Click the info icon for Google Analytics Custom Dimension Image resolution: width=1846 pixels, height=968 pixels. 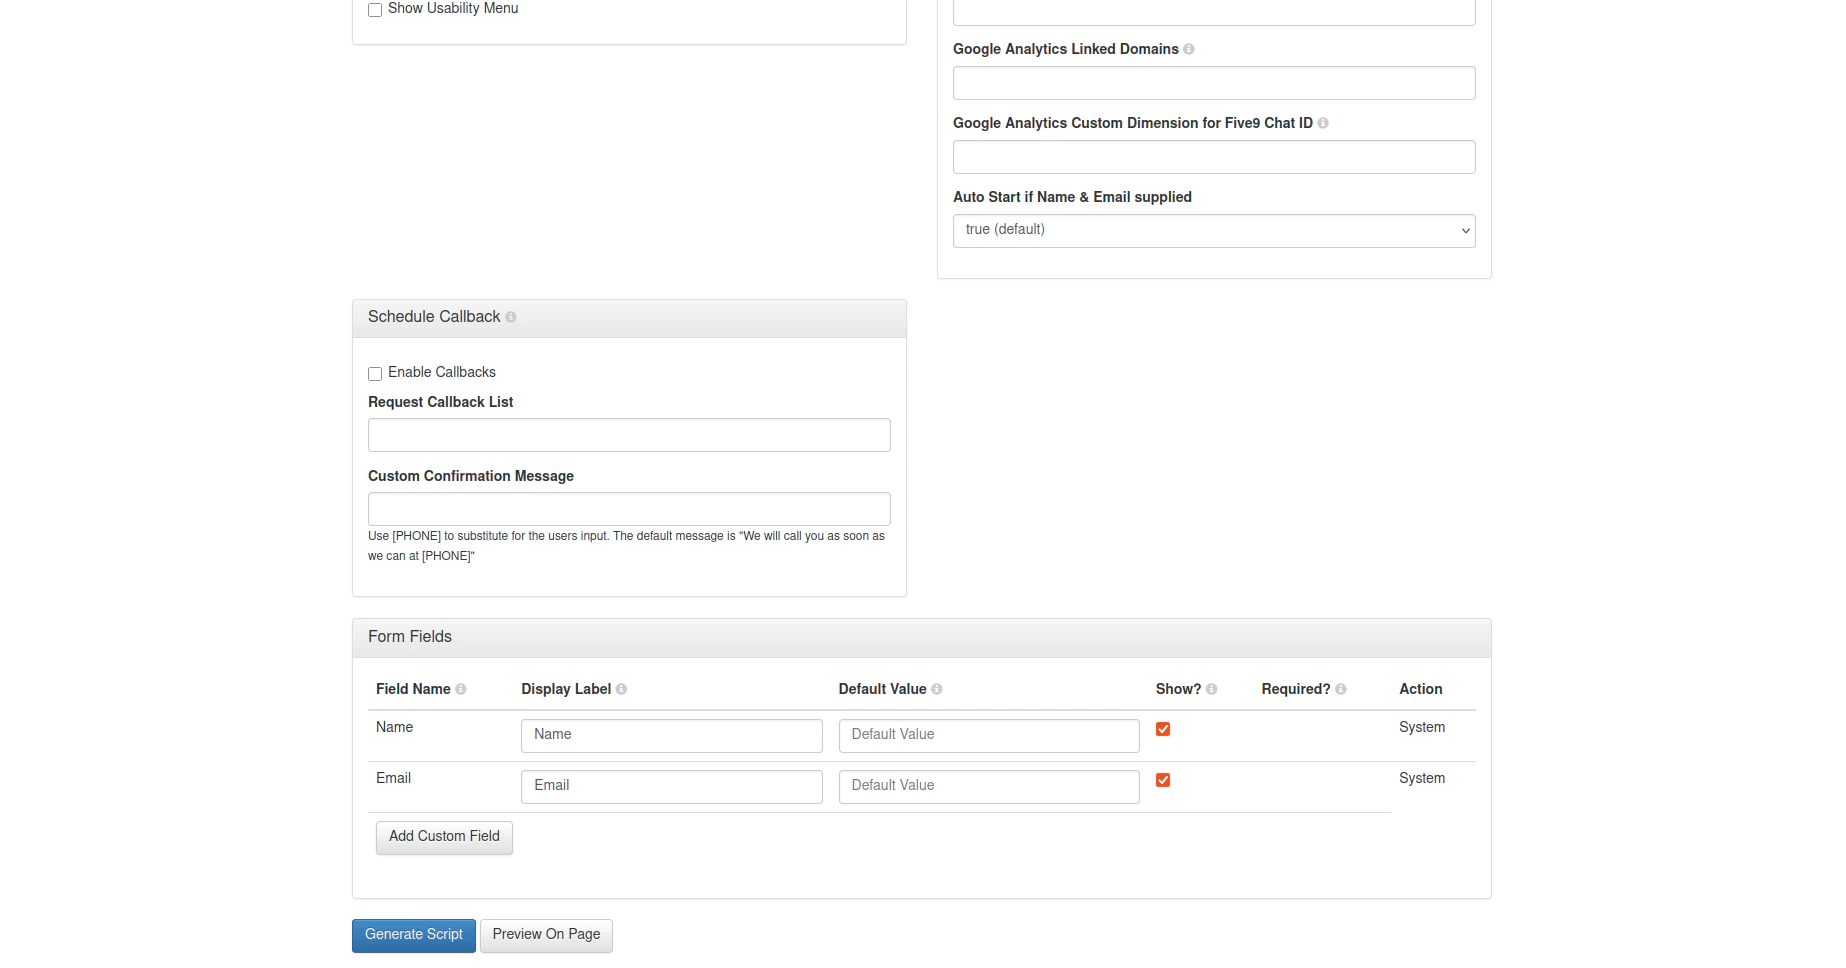pyautogui.click(x=1323, y=123)
